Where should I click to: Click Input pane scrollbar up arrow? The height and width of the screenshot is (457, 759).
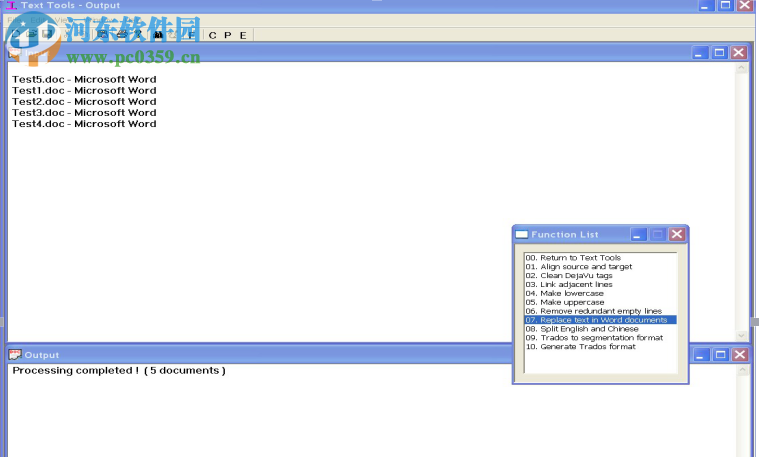(x=741, y=68)
